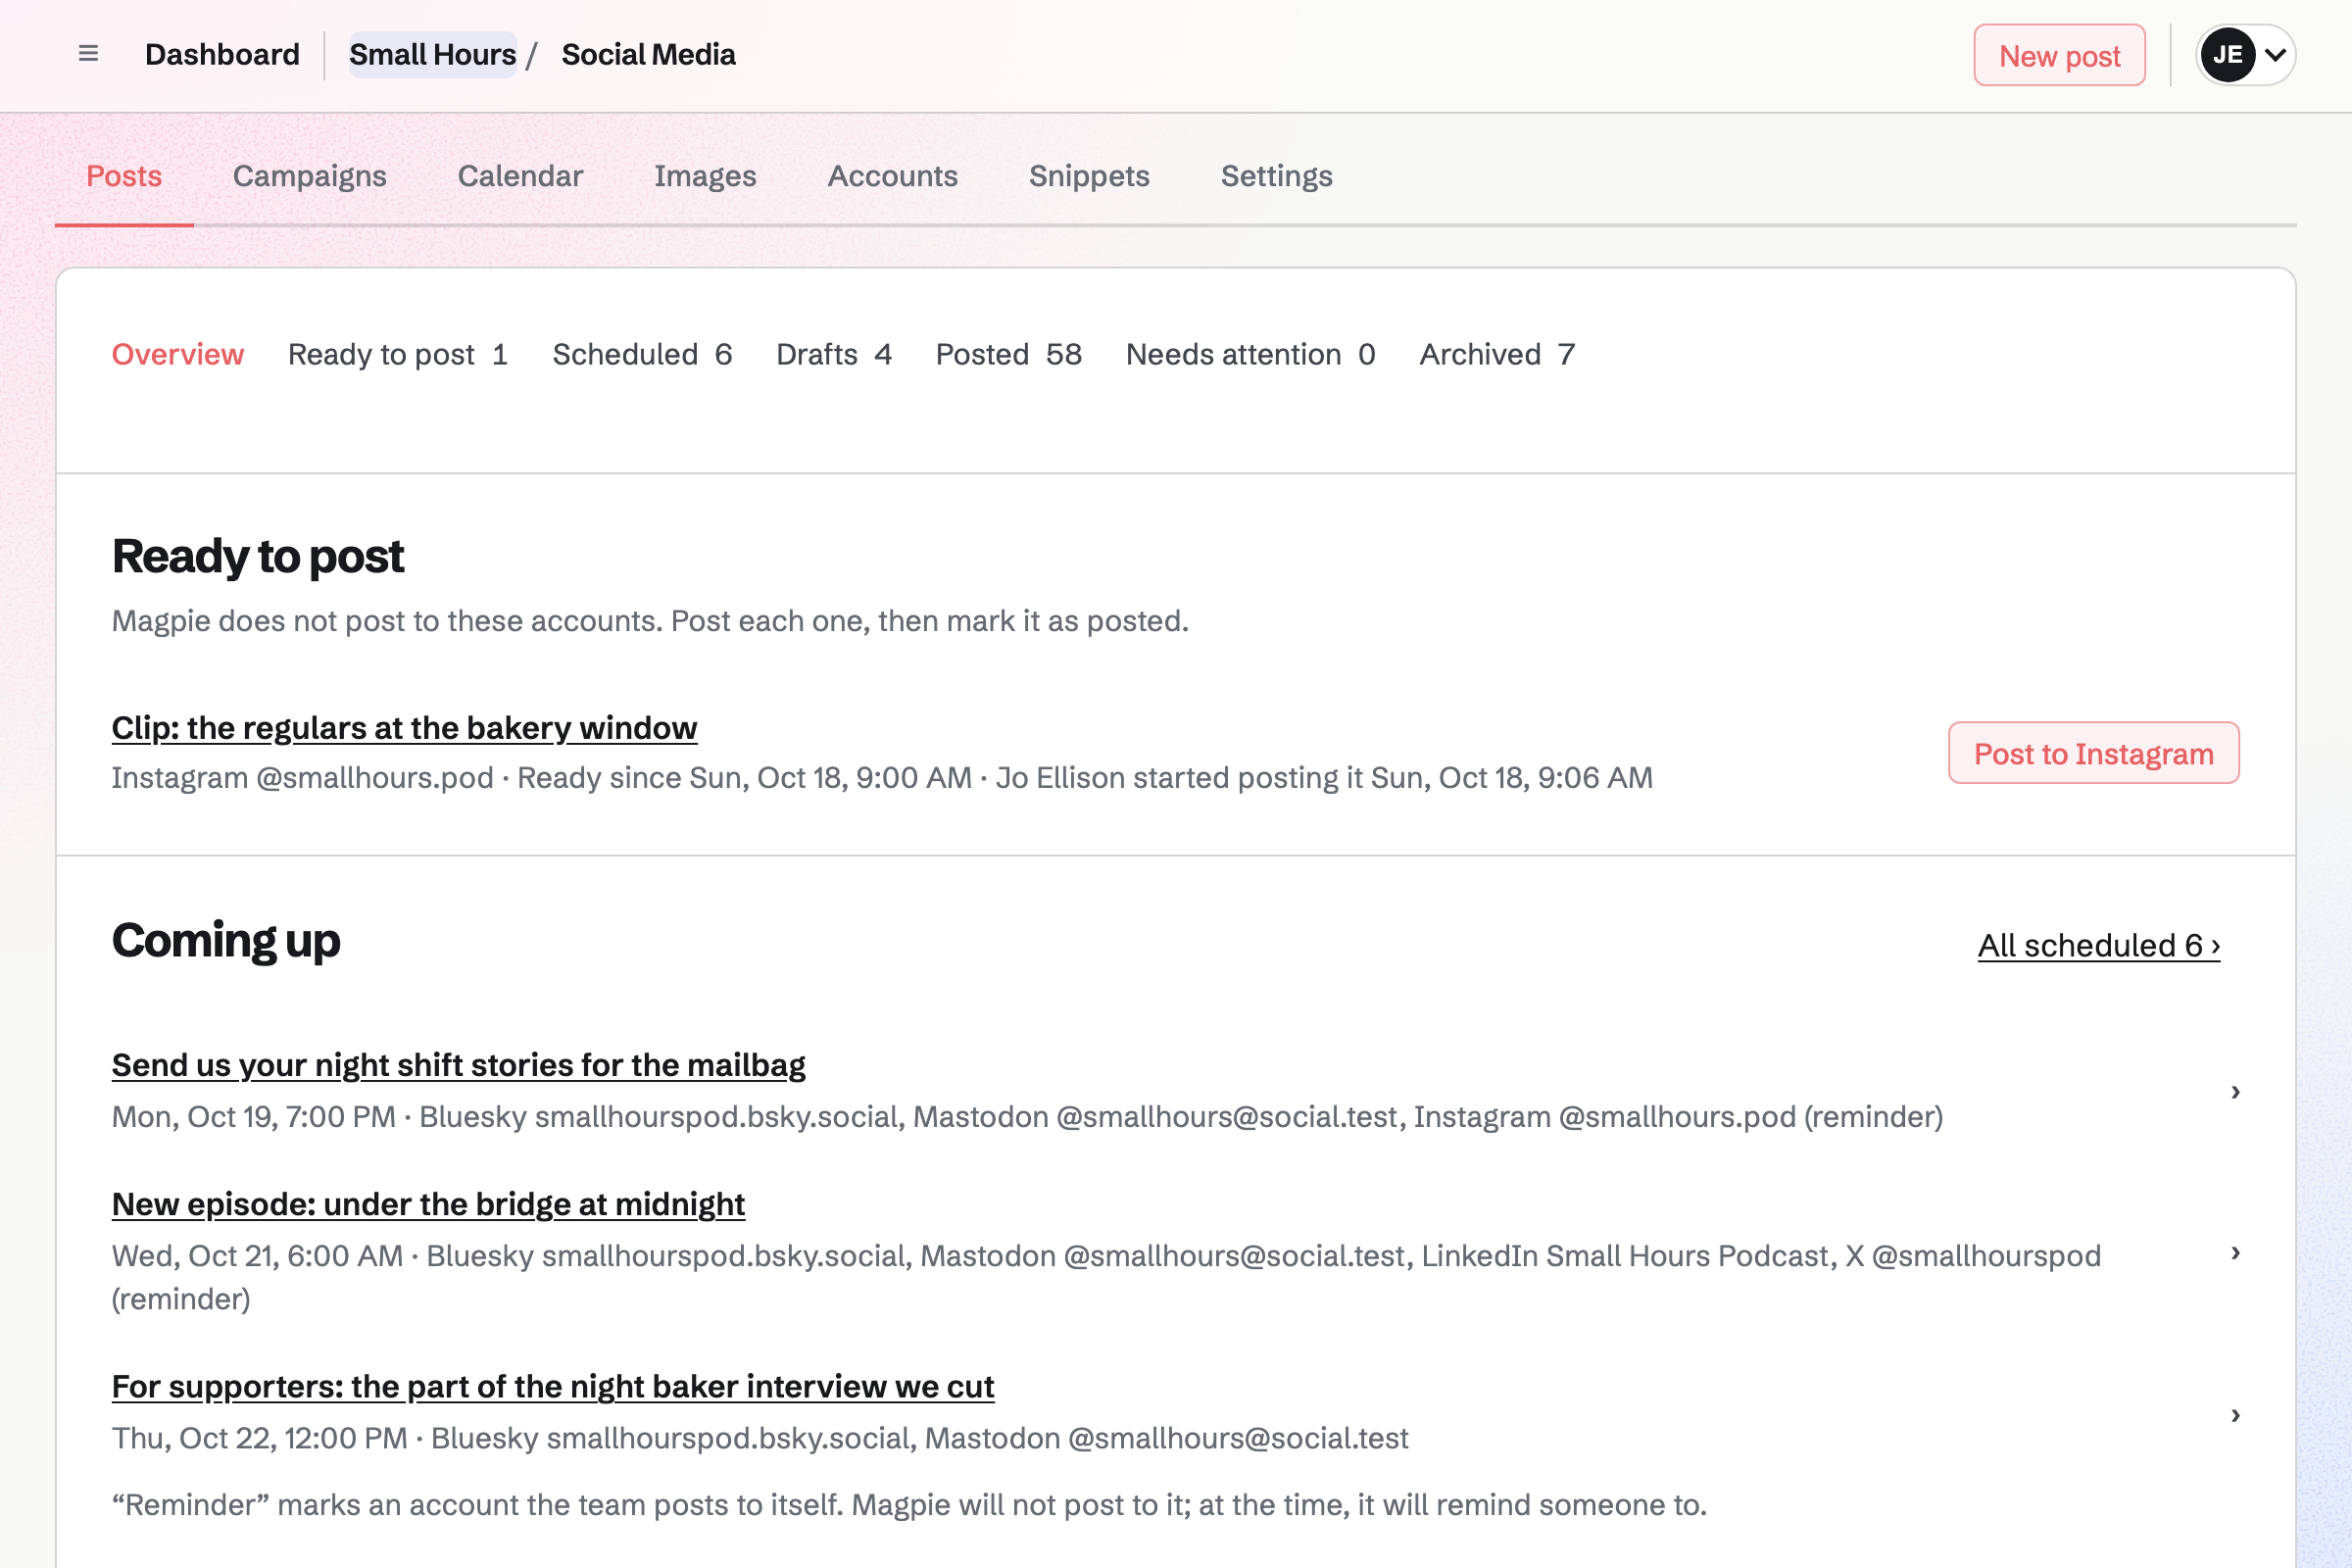Open the JE account avatar menu
Screen dimensions: 2352x1568
point(2245,55)
